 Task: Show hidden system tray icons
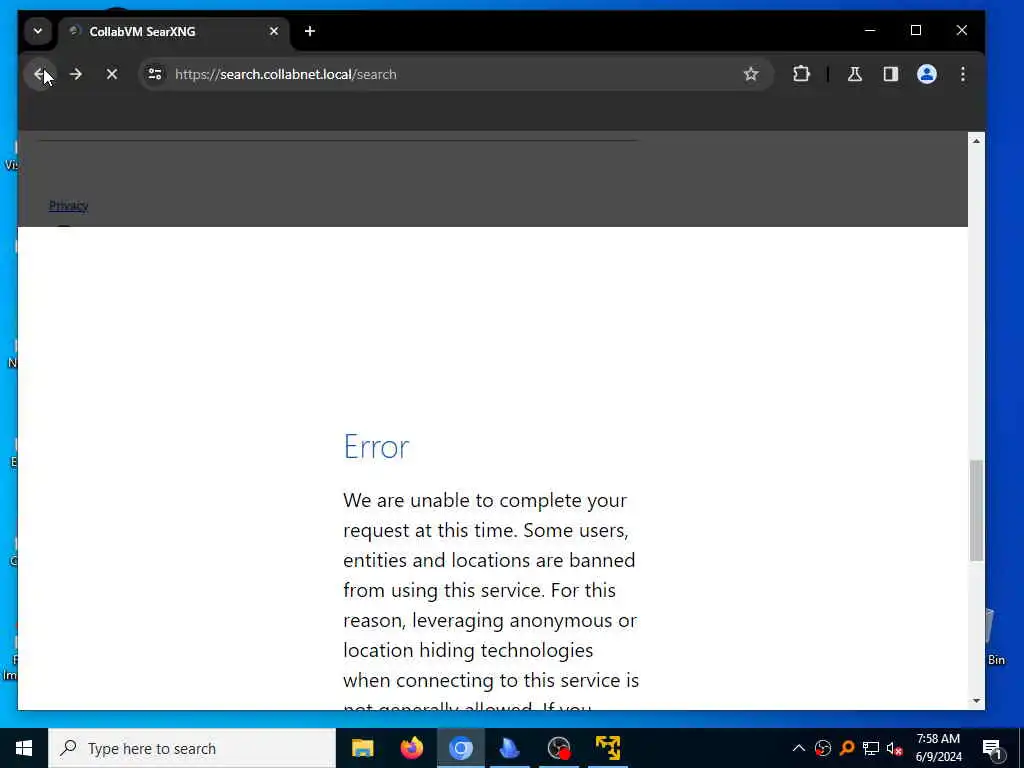tap(799, 748)
